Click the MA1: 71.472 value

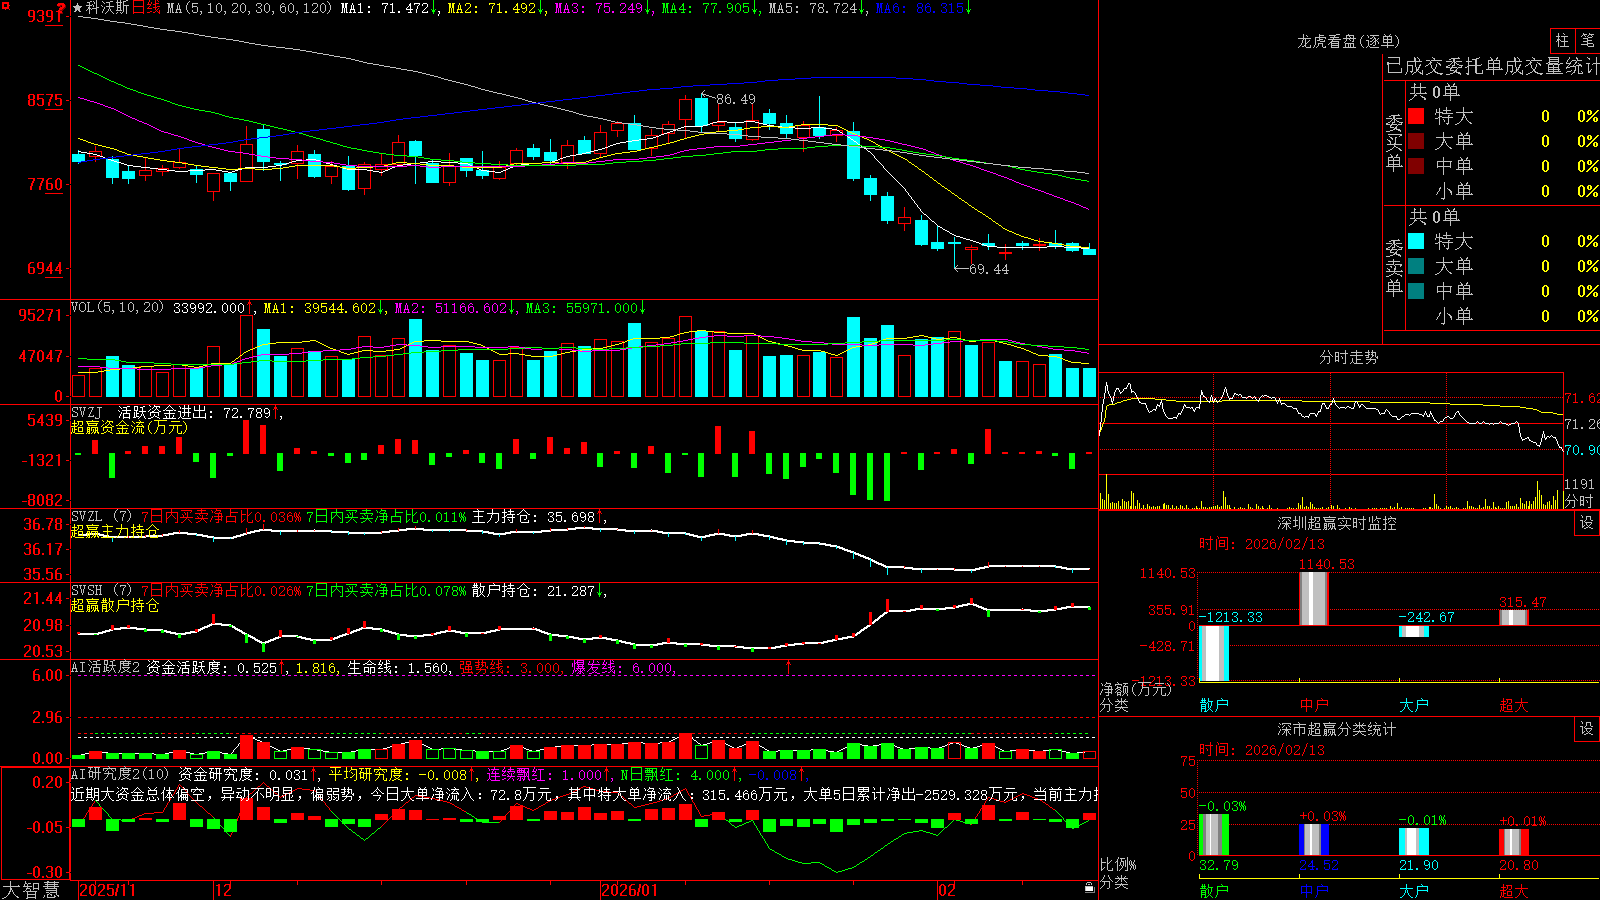point(389,8)
